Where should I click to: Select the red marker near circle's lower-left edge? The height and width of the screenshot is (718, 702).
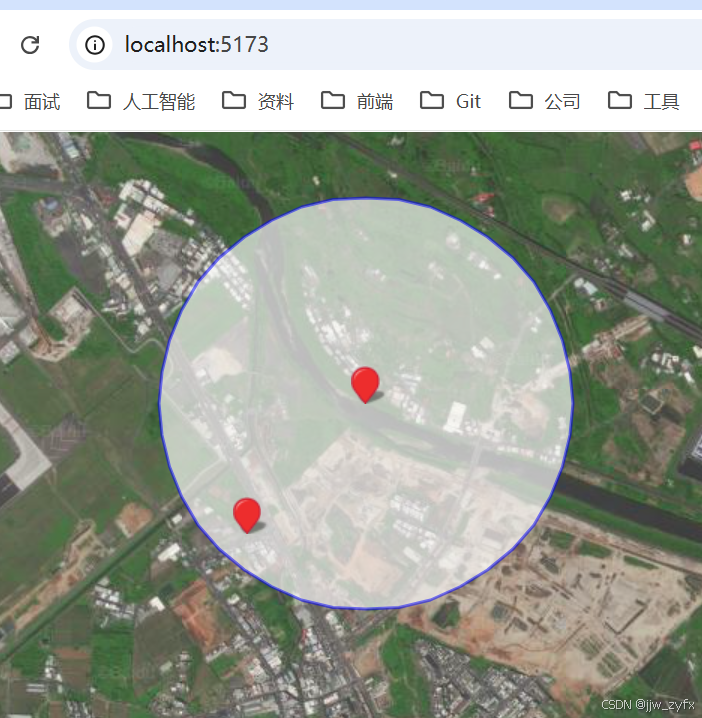(247, 515)
